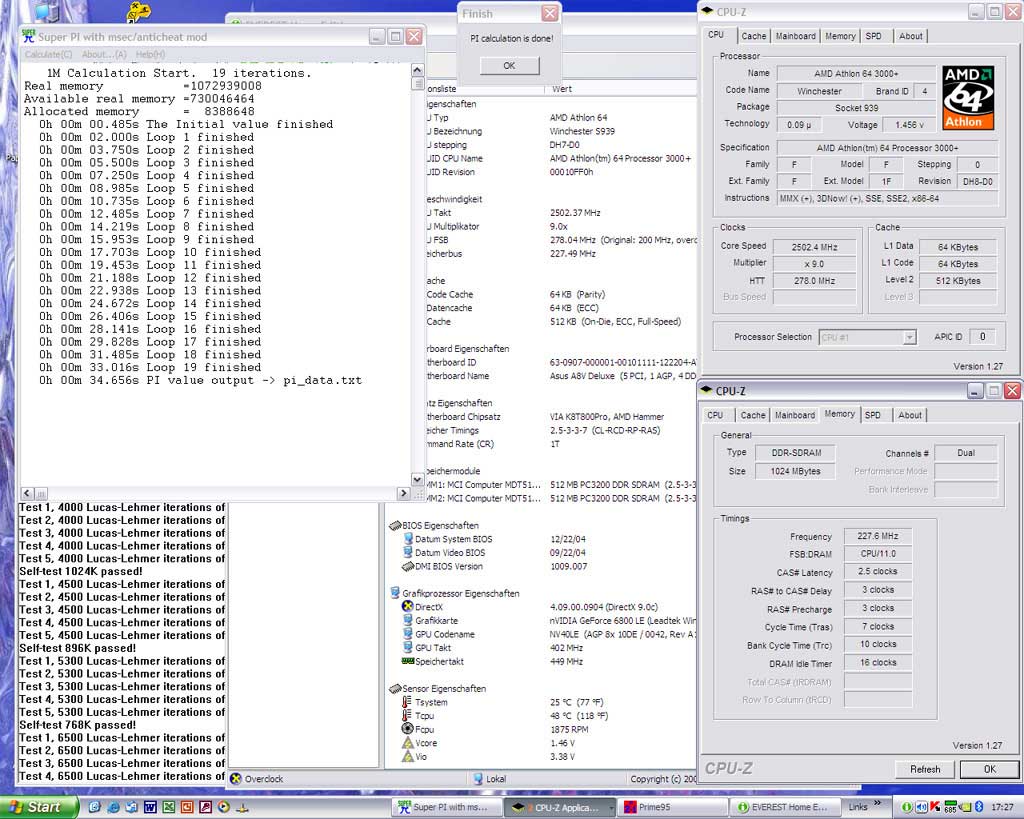Expand the CPU-Z taskbar group arrow
1024x819 pixels.
tap(612, 808)
